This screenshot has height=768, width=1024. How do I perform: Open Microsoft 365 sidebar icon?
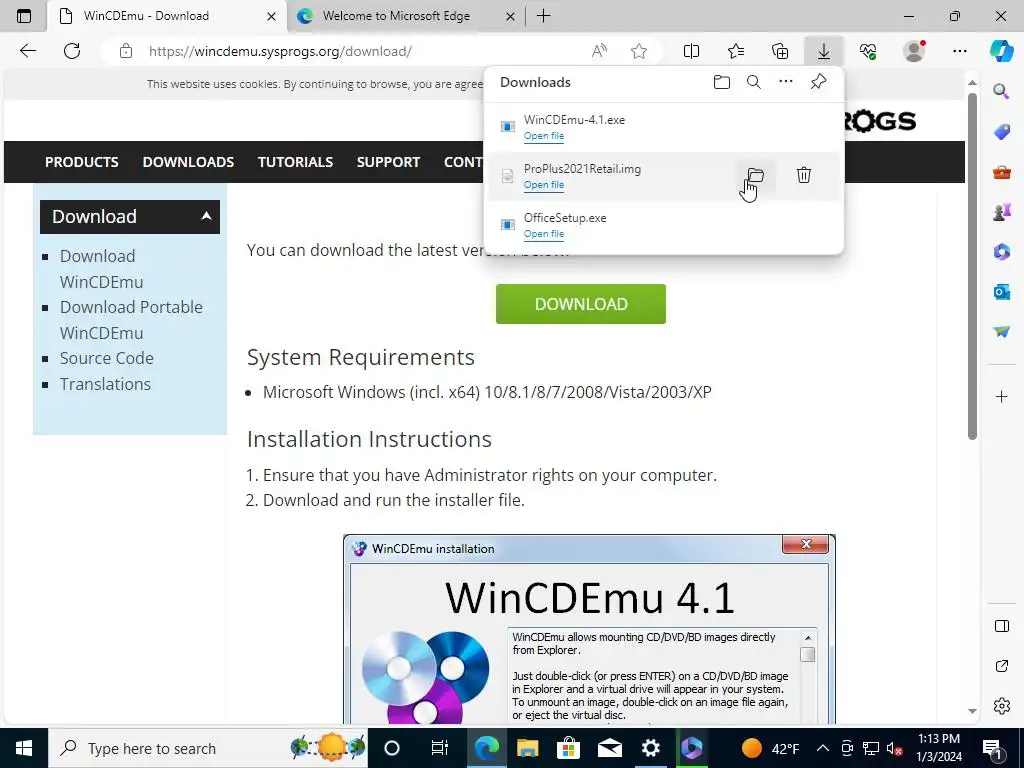[1001, 251]
